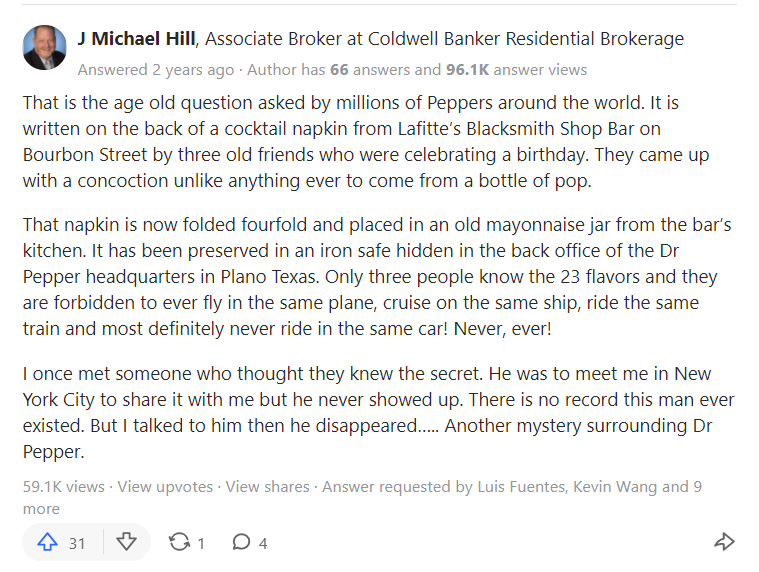Click the comment count of 4

coord(263,543)
